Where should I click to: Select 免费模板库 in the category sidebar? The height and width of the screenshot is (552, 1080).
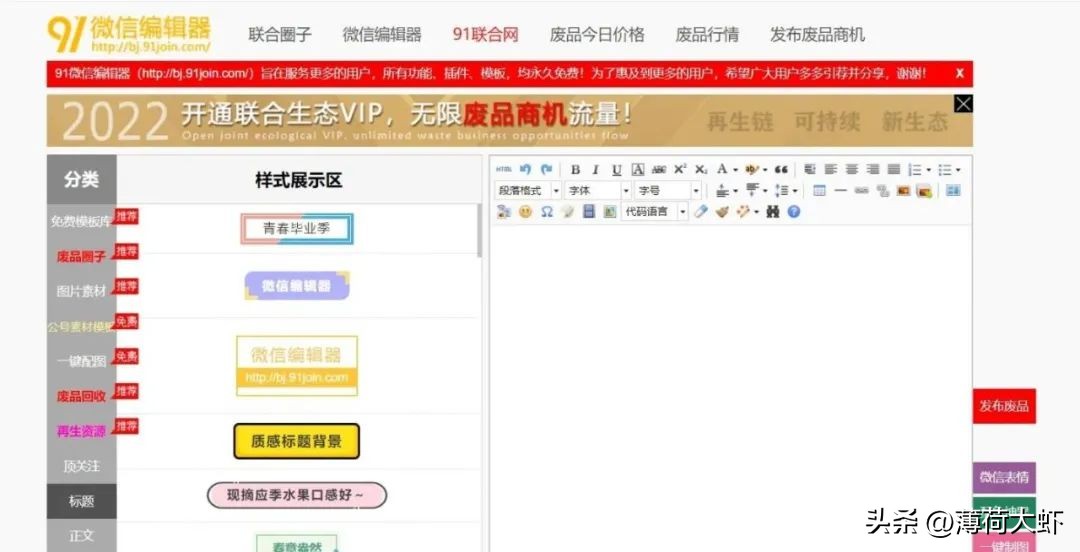[x=81, y=221]
